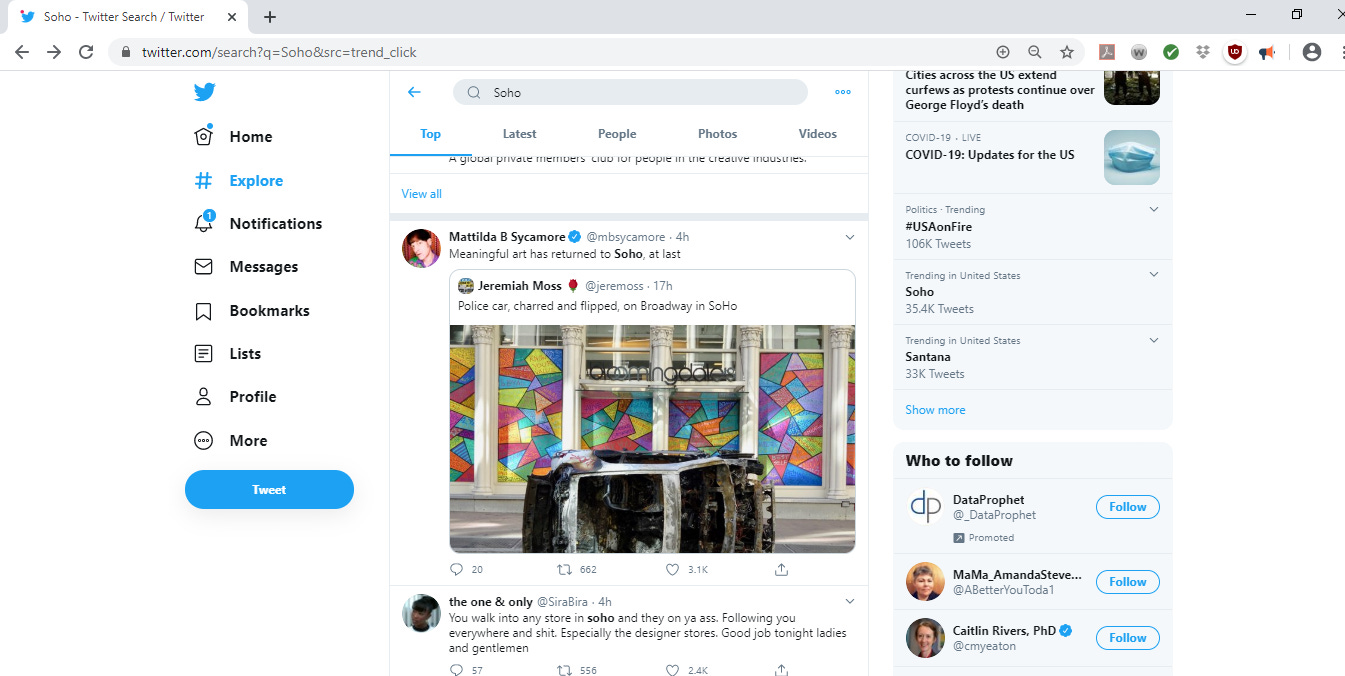Click the @mbsycamore handle
This screenshot has height=676, width=1345.
(x=626, y=237)
